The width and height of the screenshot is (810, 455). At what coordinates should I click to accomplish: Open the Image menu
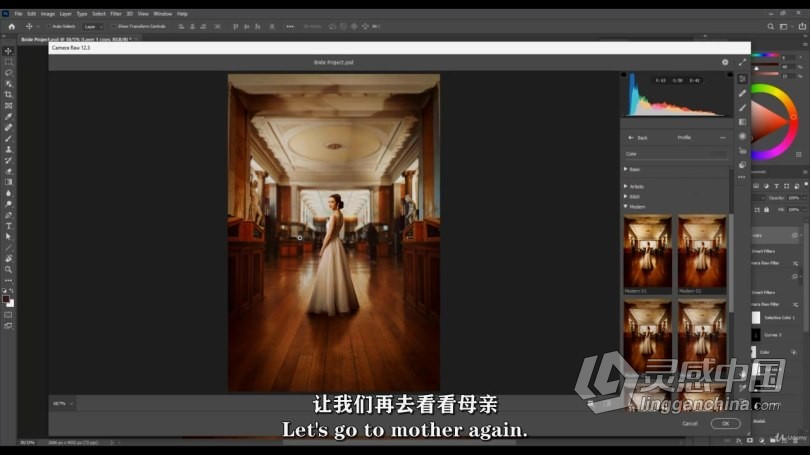48,14
